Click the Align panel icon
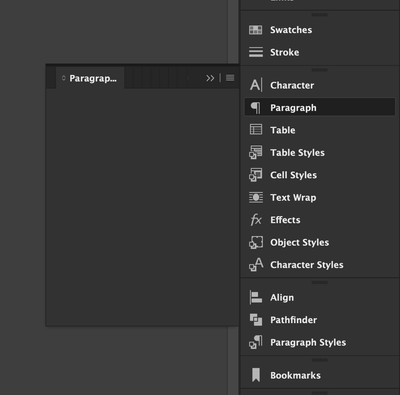The width and height of the screenshot is (400, 395). 256,297
